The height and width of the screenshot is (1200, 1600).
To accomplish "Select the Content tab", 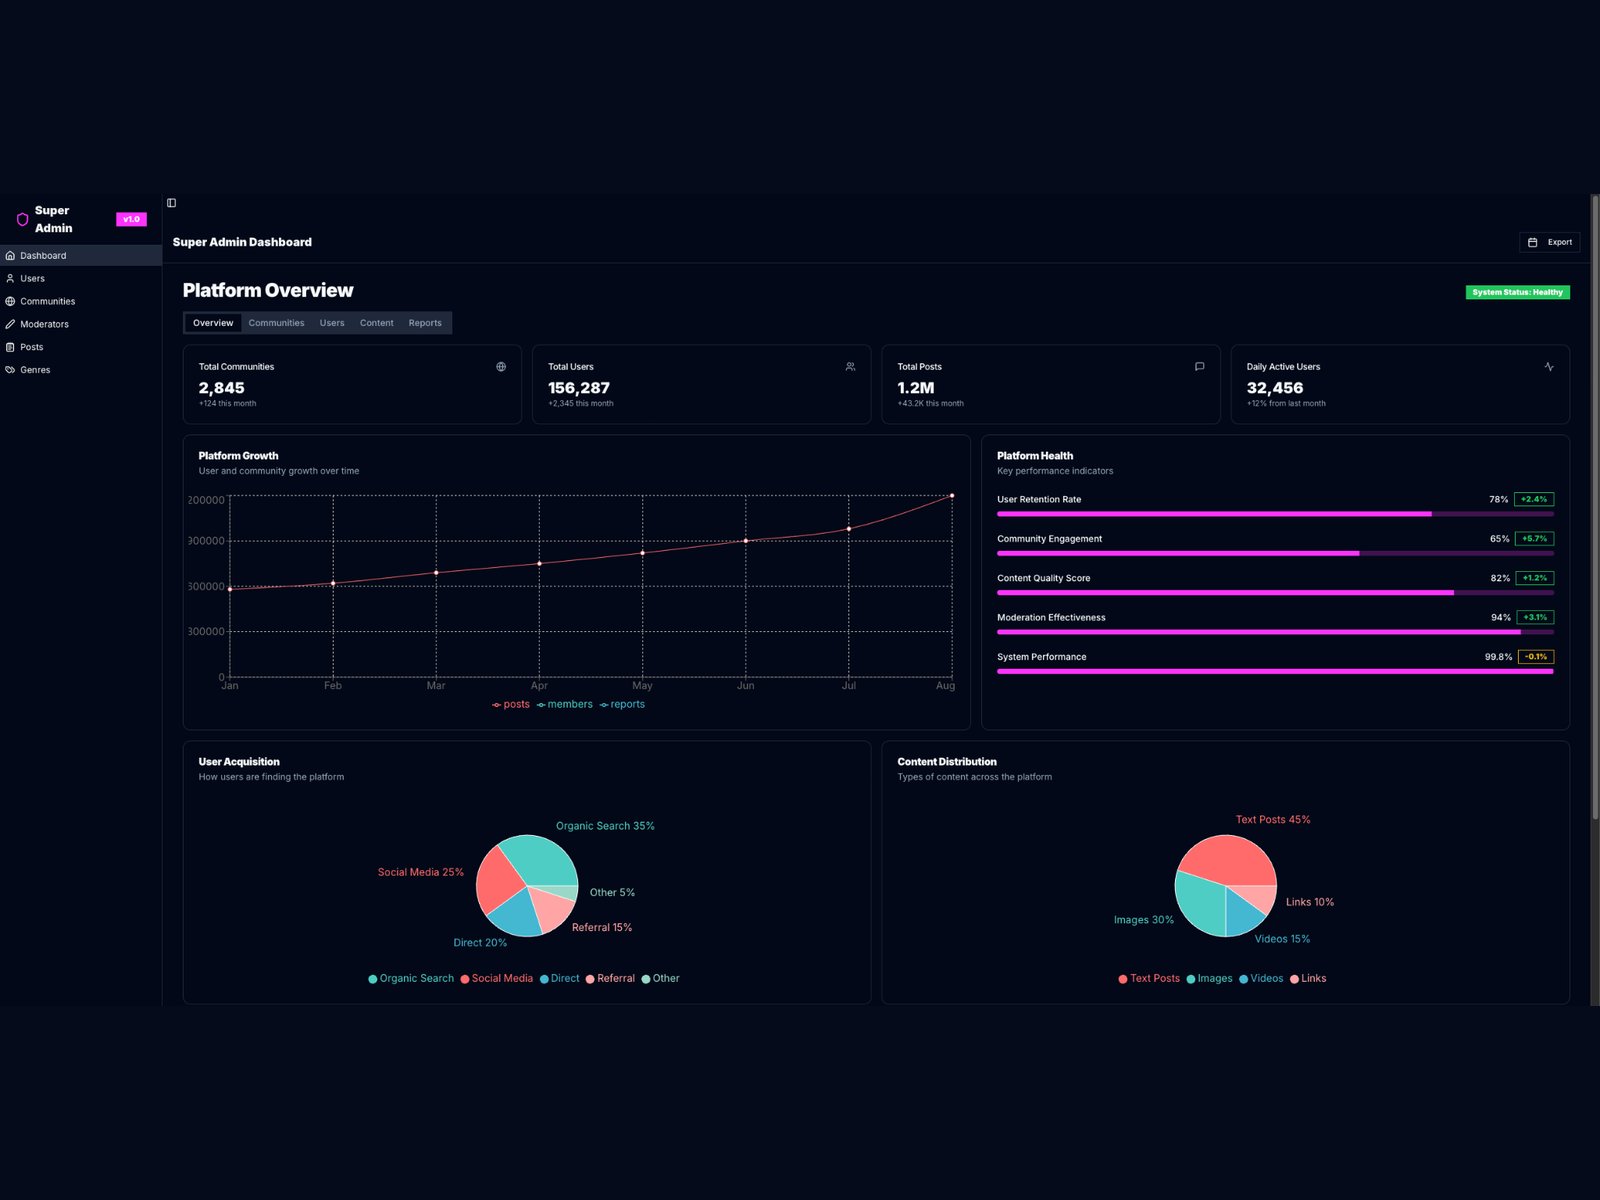I will (377, 323).
